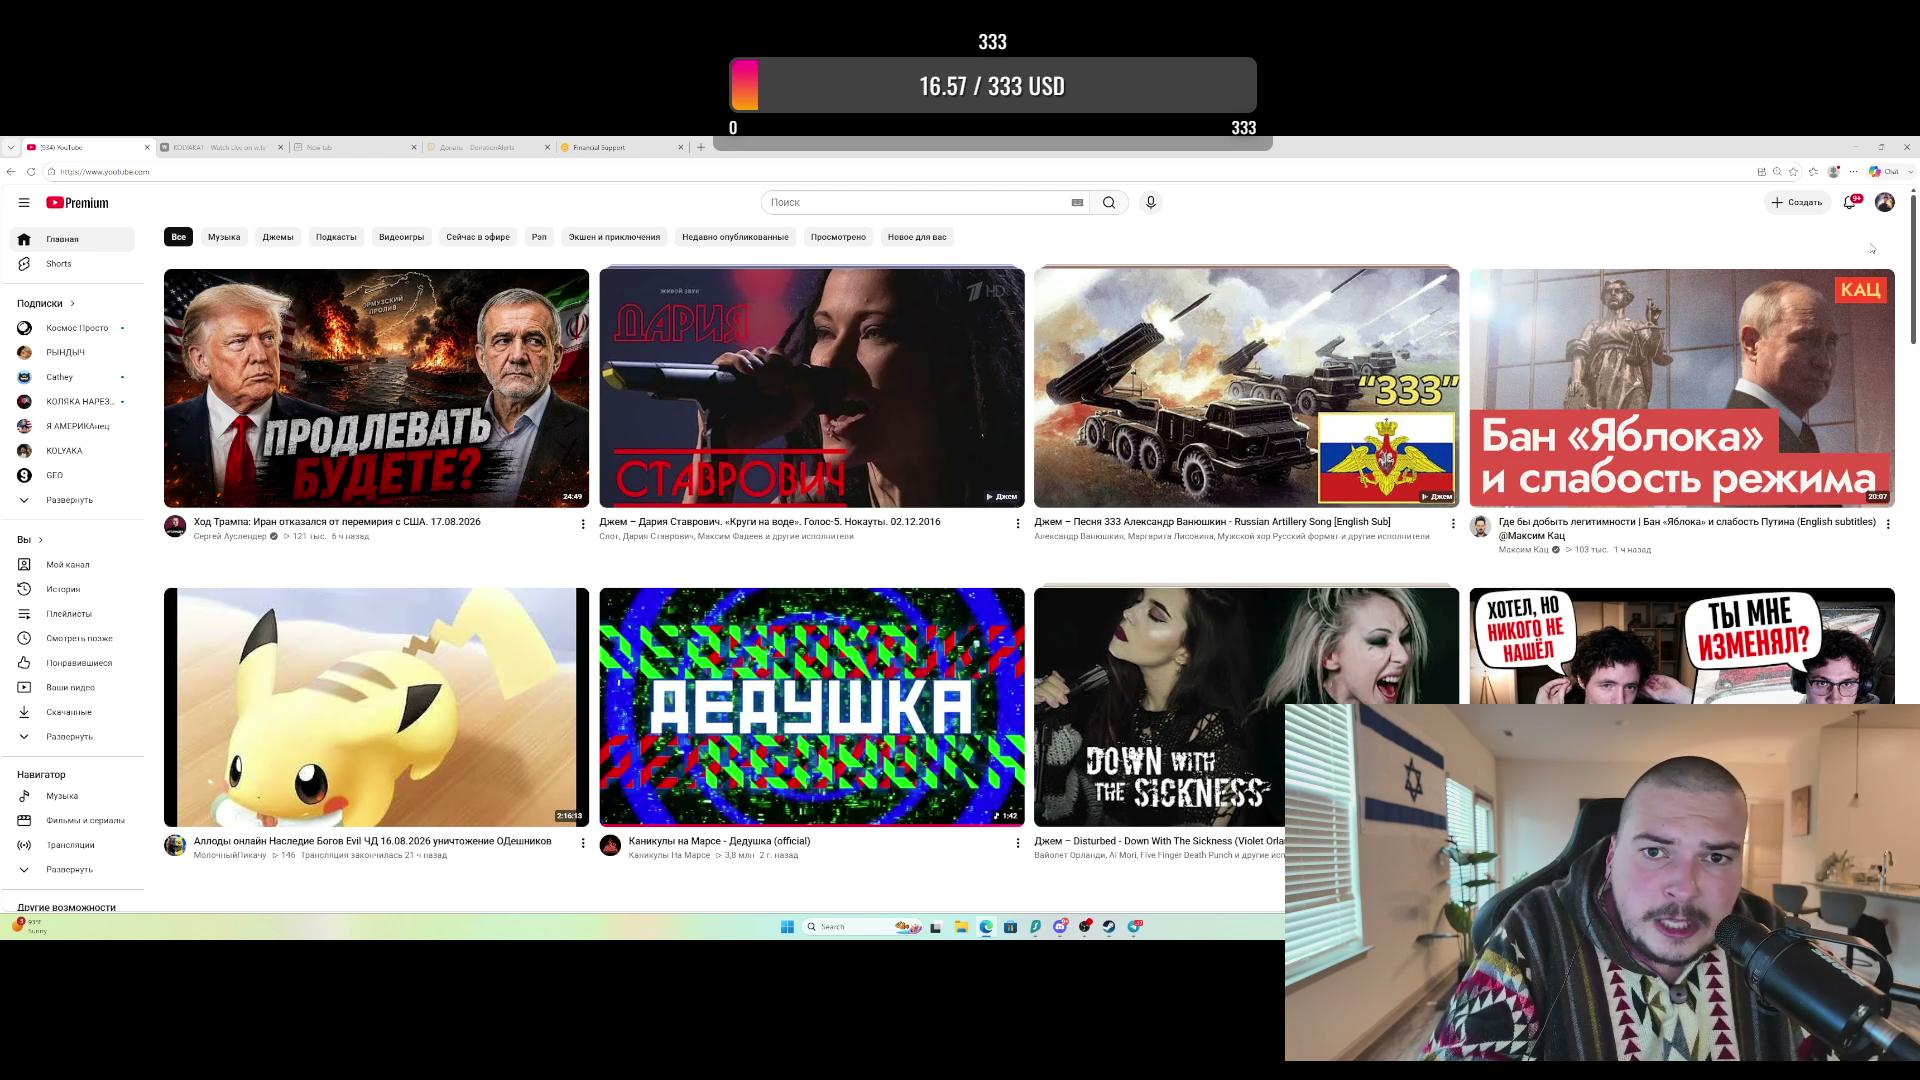
Task: Open the YouTube account avatar menu
Action: (1885, 203)
